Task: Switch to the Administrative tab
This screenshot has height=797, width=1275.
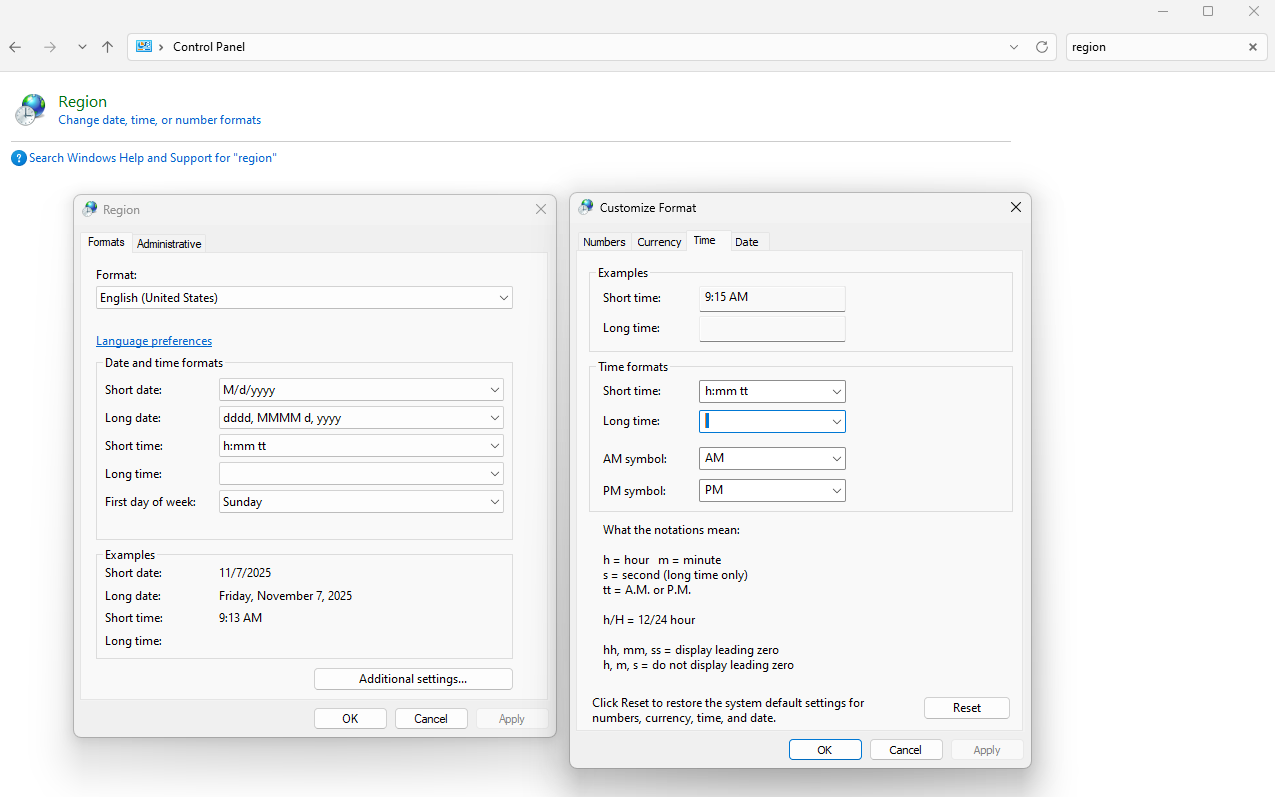Action: coord(169,244)
